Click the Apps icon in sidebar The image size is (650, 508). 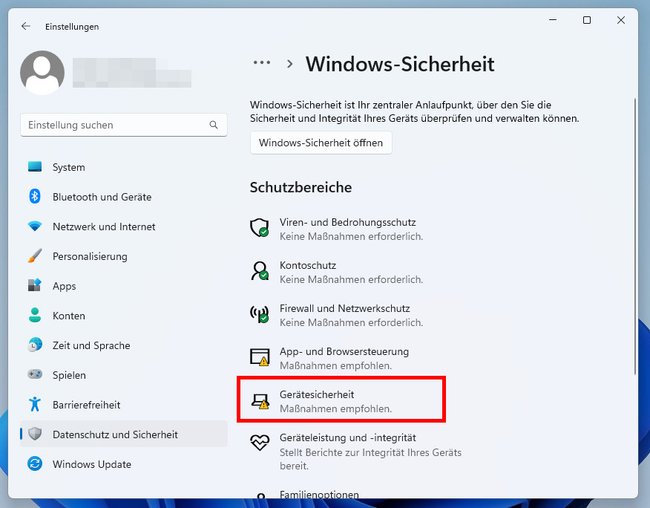pos(35,285)
